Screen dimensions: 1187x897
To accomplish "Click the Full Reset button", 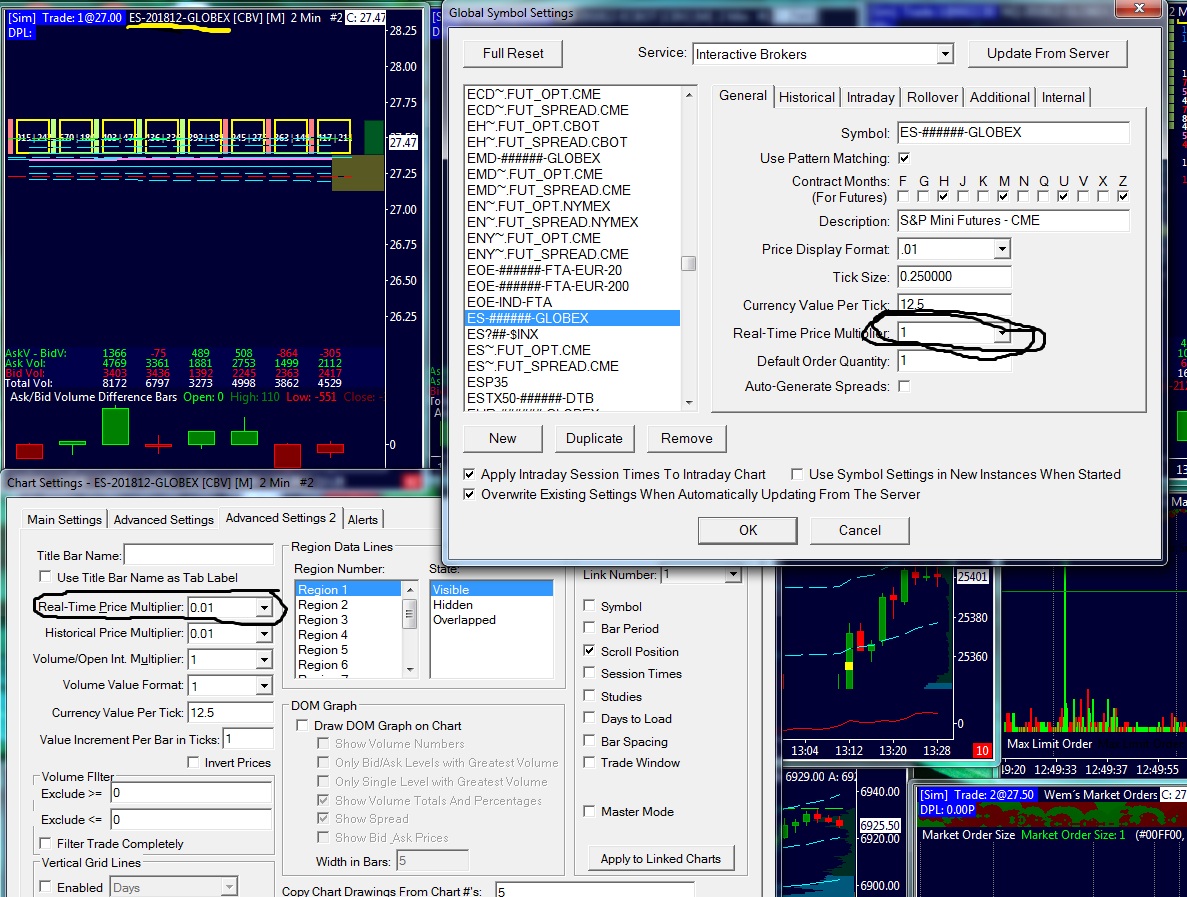I will (513, 53).
